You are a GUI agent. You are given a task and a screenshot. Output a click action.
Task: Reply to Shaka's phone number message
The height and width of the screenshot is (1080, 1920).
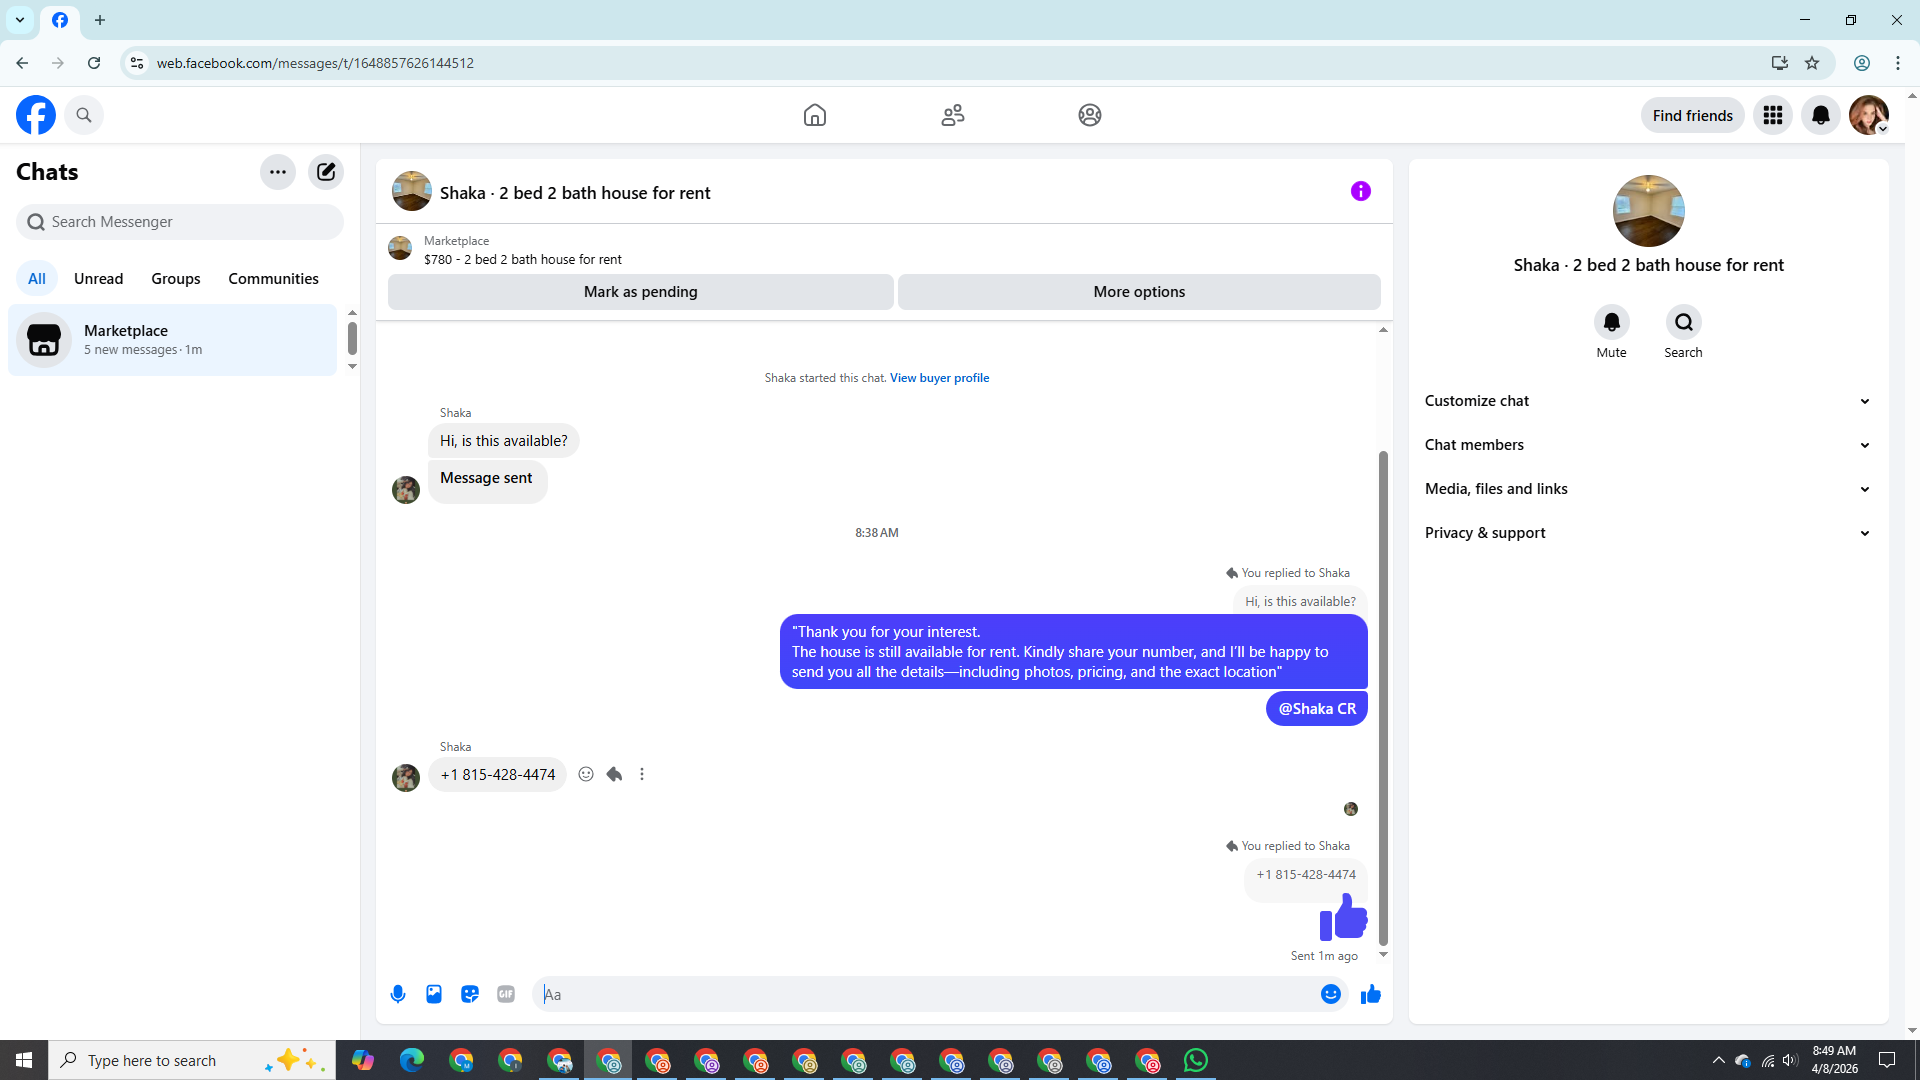click(x=614, y=774)
